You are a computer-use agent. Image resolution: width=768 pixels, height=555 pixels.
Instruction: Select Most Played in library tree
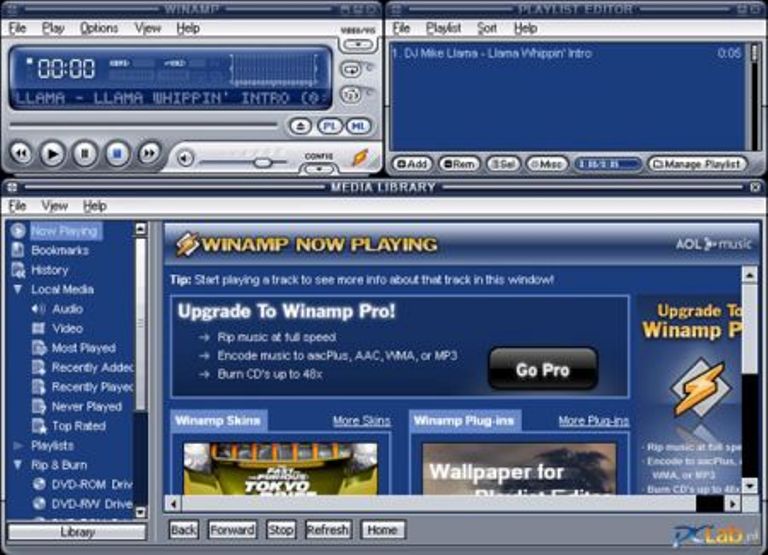84,348
